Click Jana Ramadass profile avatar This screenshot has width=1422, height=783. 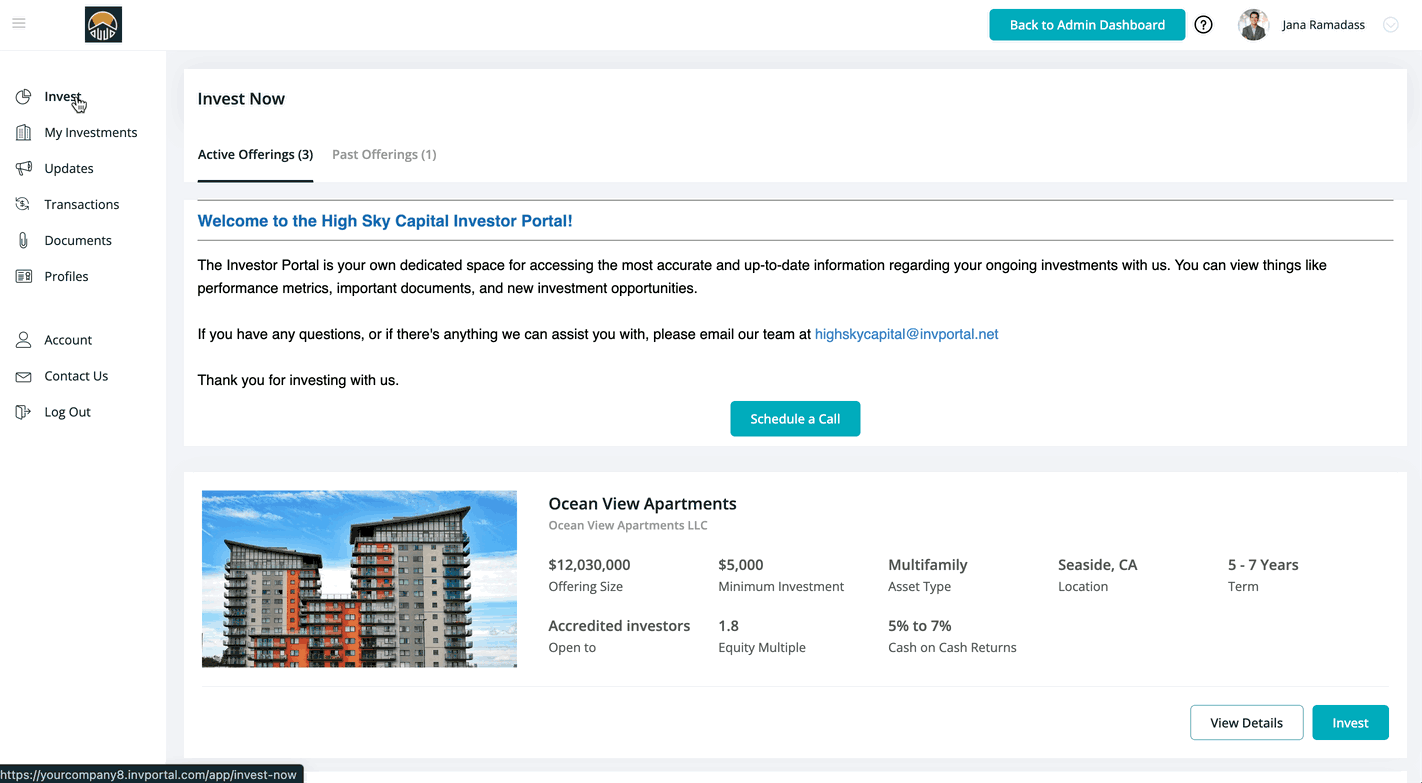point(1253,25)
